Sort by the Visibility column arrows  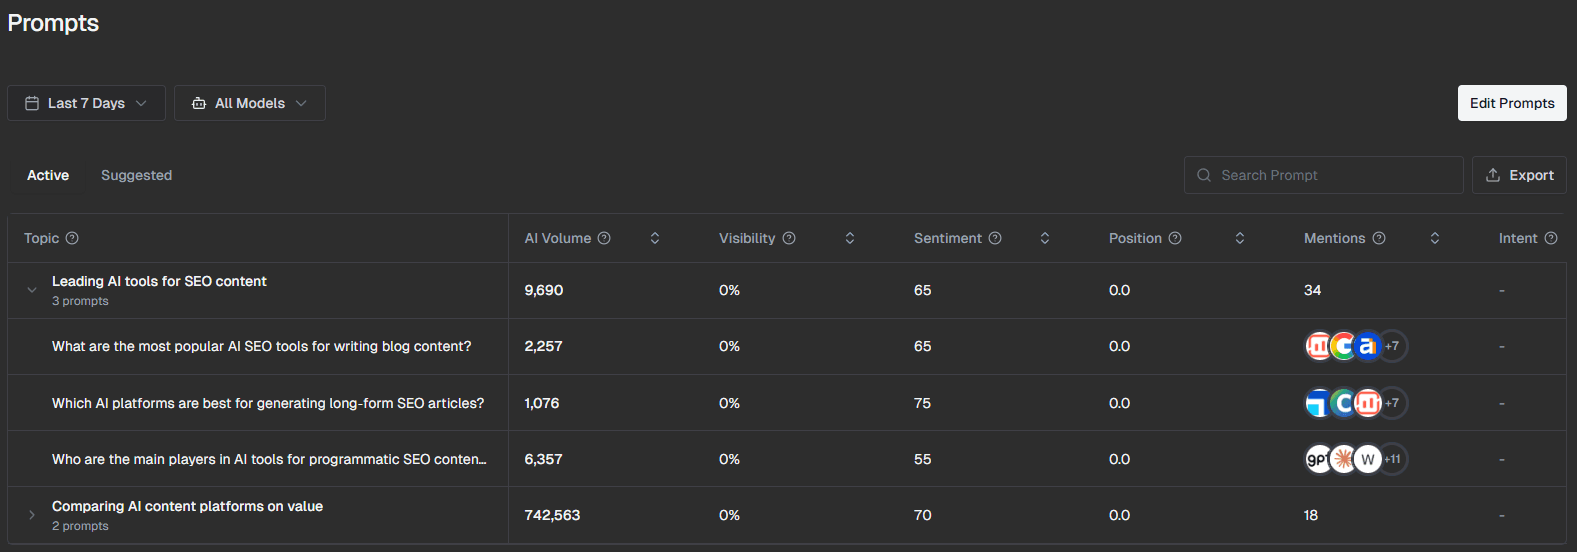pyautogui.click(x=850, y=238)
